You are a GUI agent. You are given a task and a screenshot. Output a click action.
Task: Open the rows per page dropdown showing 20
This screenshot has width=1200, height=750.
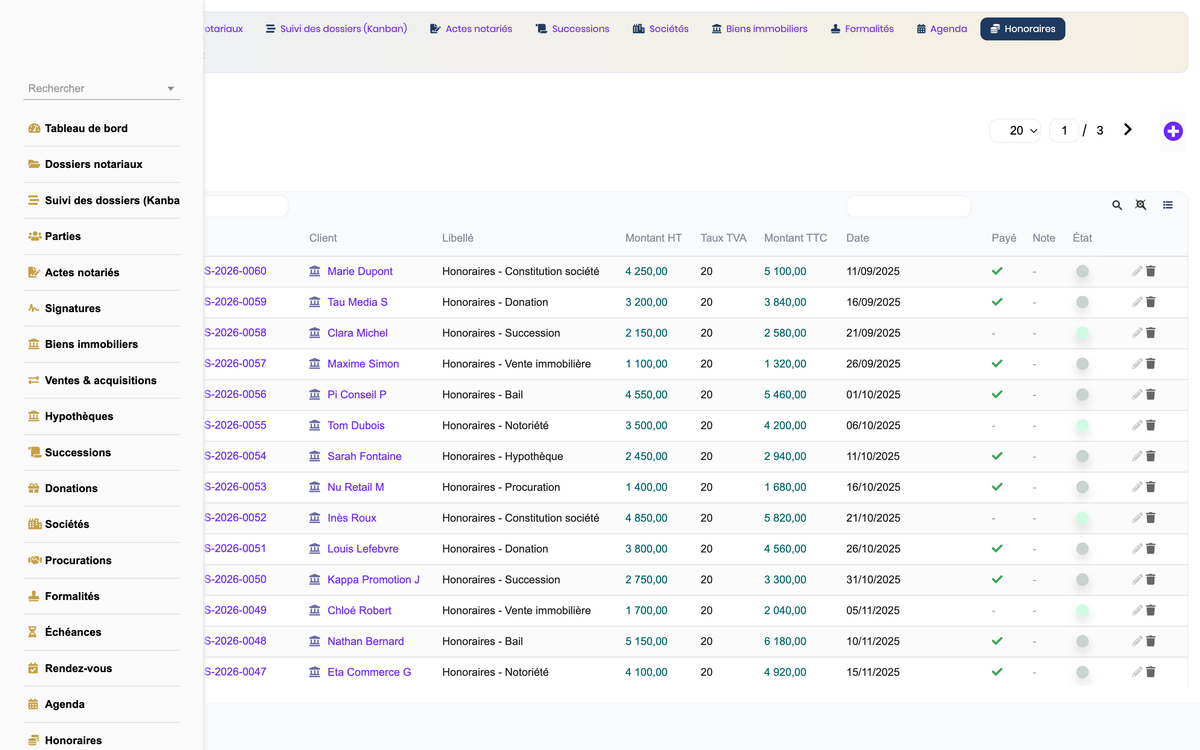click(1015, 131)
